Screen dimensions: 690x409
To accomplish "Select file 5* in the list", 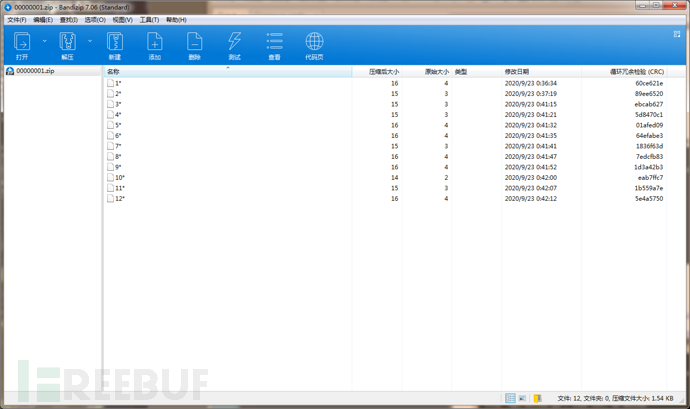I will (118, 125).
